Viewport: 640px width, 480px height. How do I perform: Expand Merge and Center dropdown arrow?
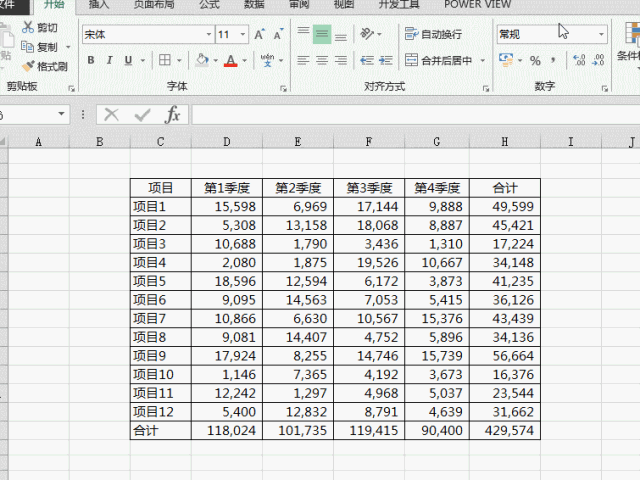(483, 60)
